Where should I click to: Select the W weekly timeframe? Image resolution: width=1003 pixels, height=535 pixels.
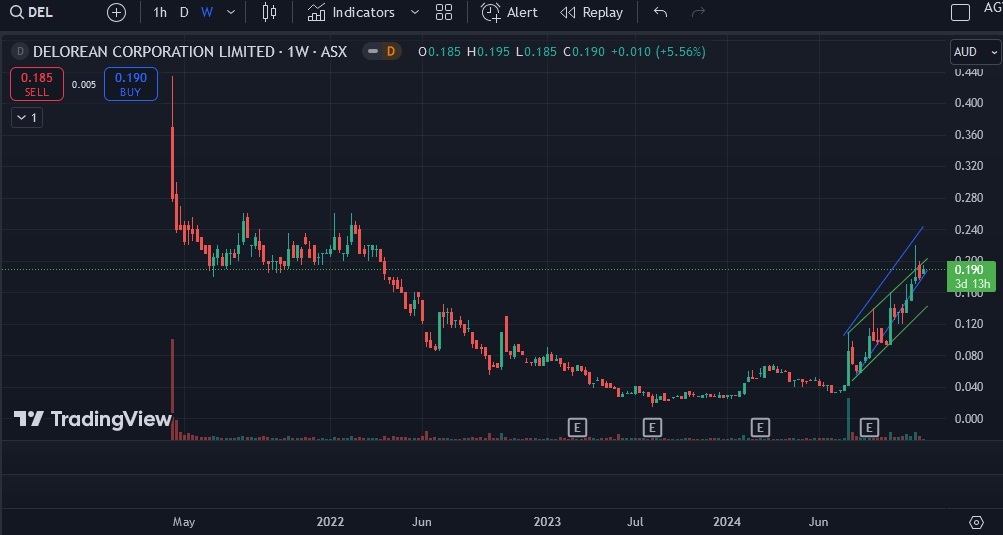pos(207,12)
